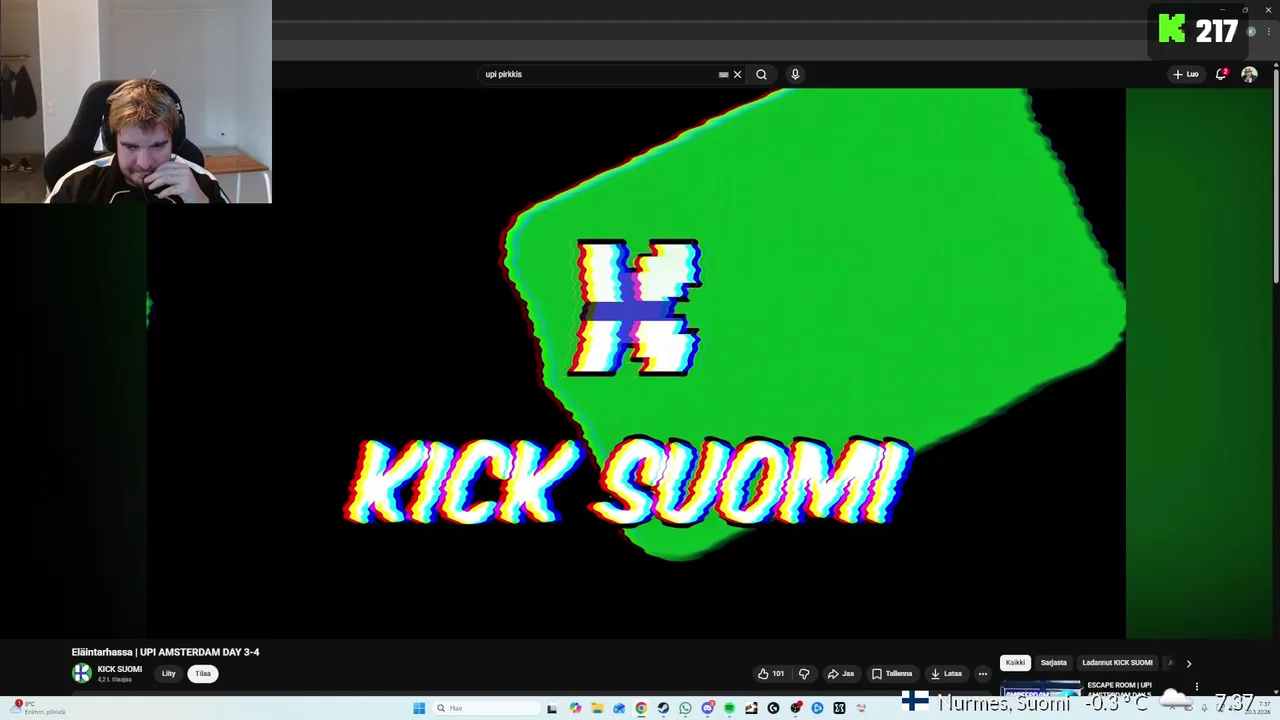
Task: Subscribe using the 'Tilaa' button
Action: coord(203,674)
